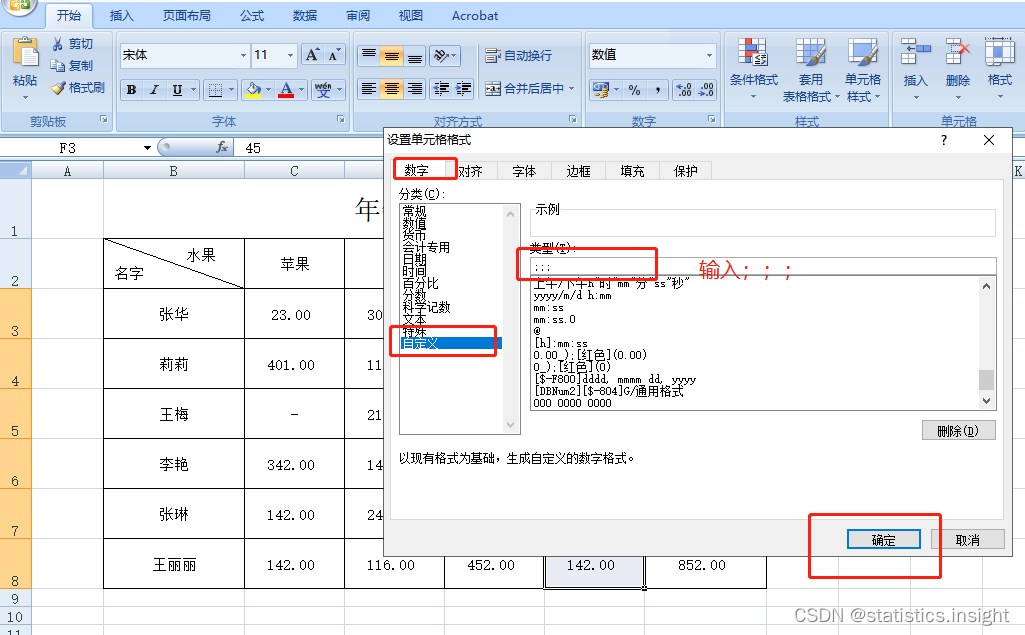This screenshot has height=635, width=1025.
Task: Open Conditional Formatting (条件格式)
Action: pyautogui.click(x=753, y=69)
